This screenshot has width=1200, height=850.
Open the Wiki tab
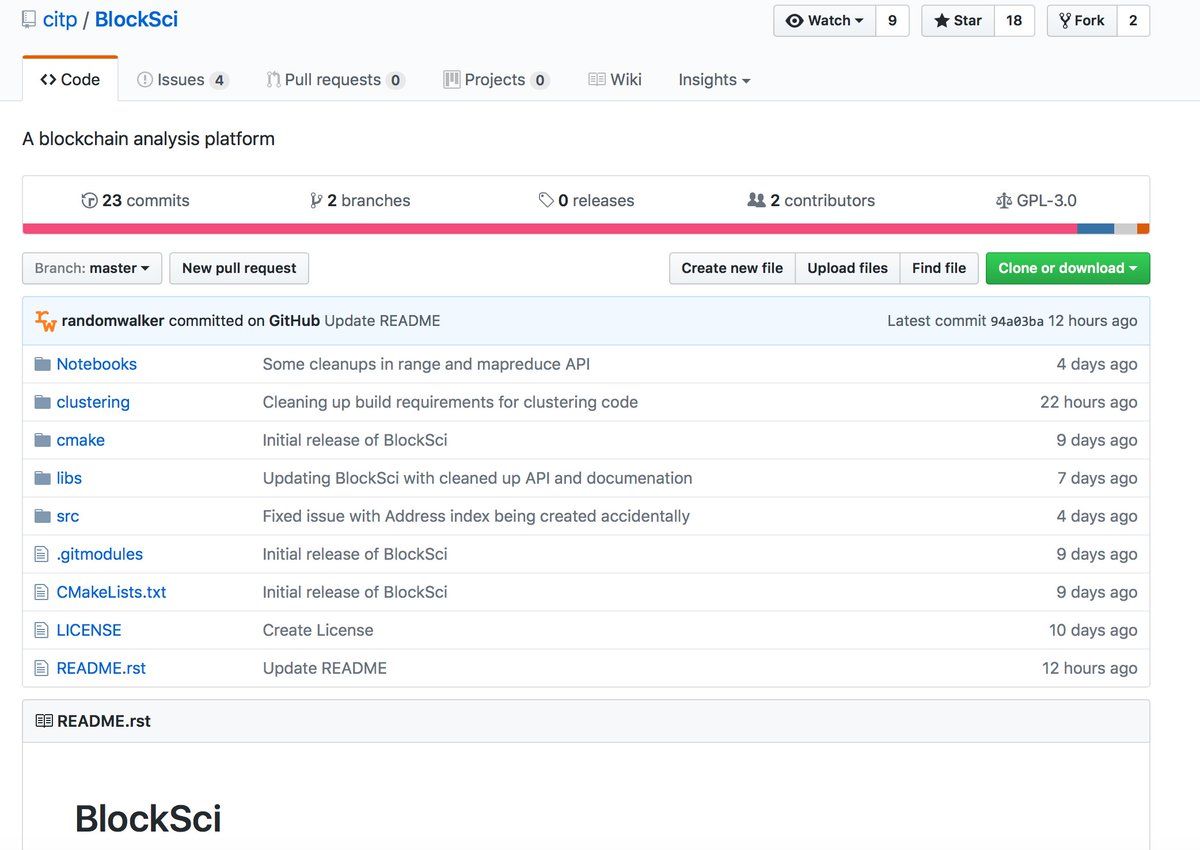615,79
